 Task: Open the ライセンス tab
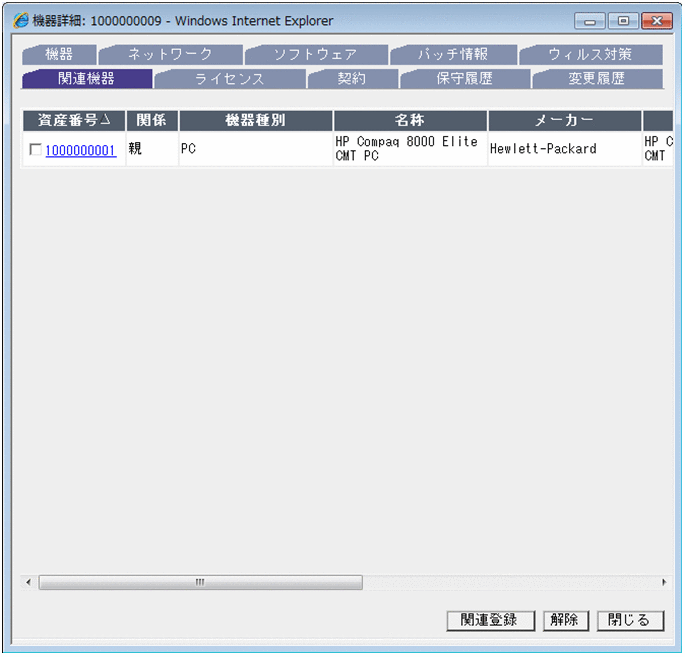(x=230, y=79)
